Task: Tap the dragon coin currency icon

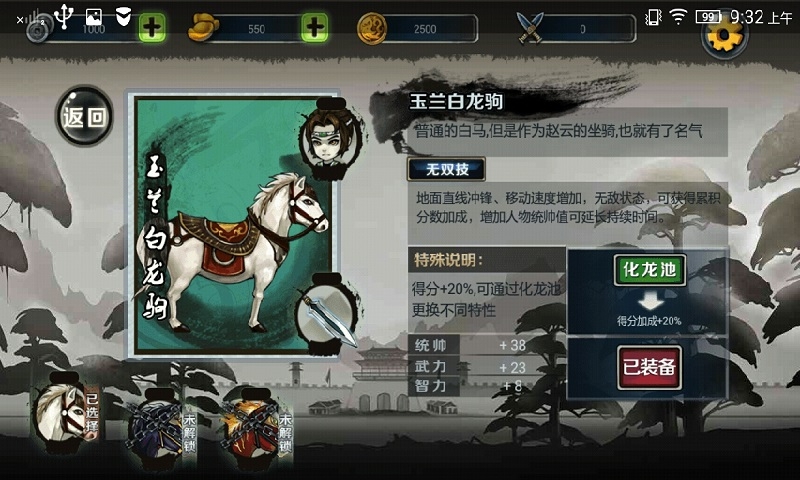Action: tap(372, 29)
